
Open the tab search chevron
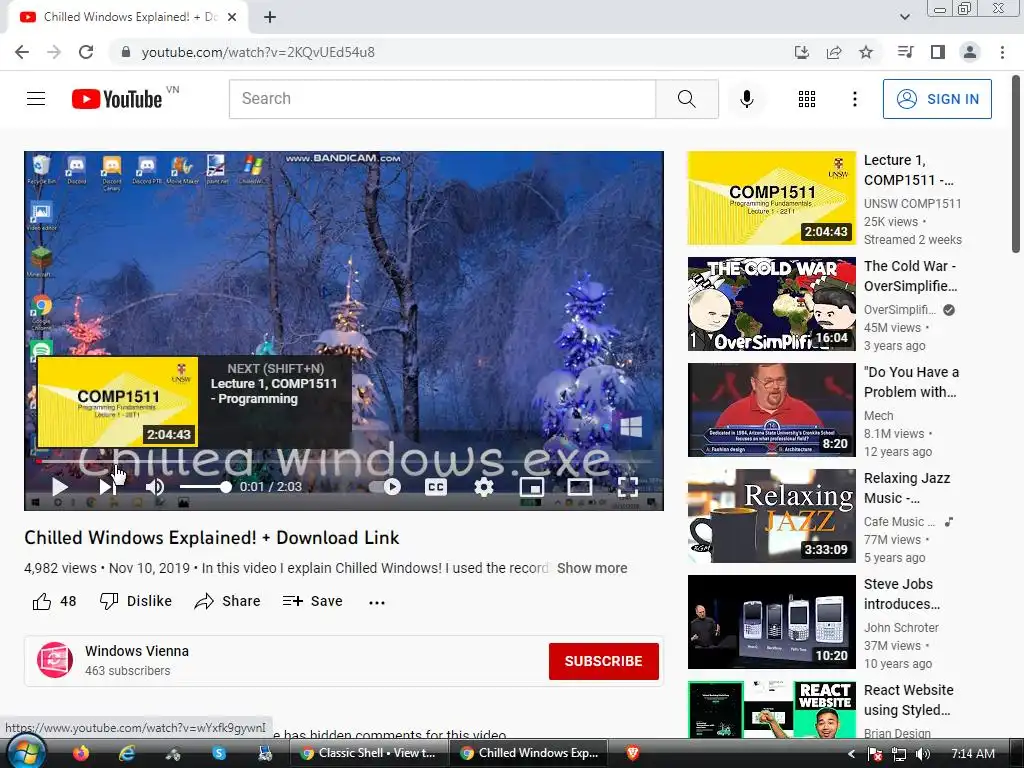(904, 17)
